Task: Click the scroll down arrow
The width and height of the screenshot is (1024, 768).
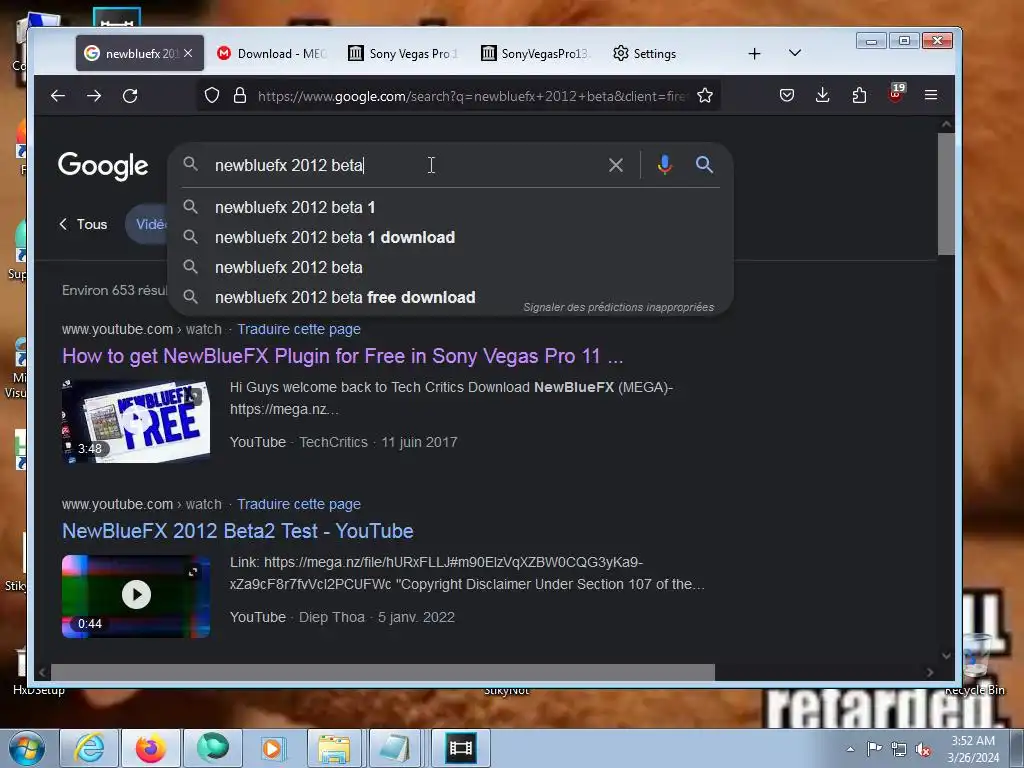Action: click(946, 656)
